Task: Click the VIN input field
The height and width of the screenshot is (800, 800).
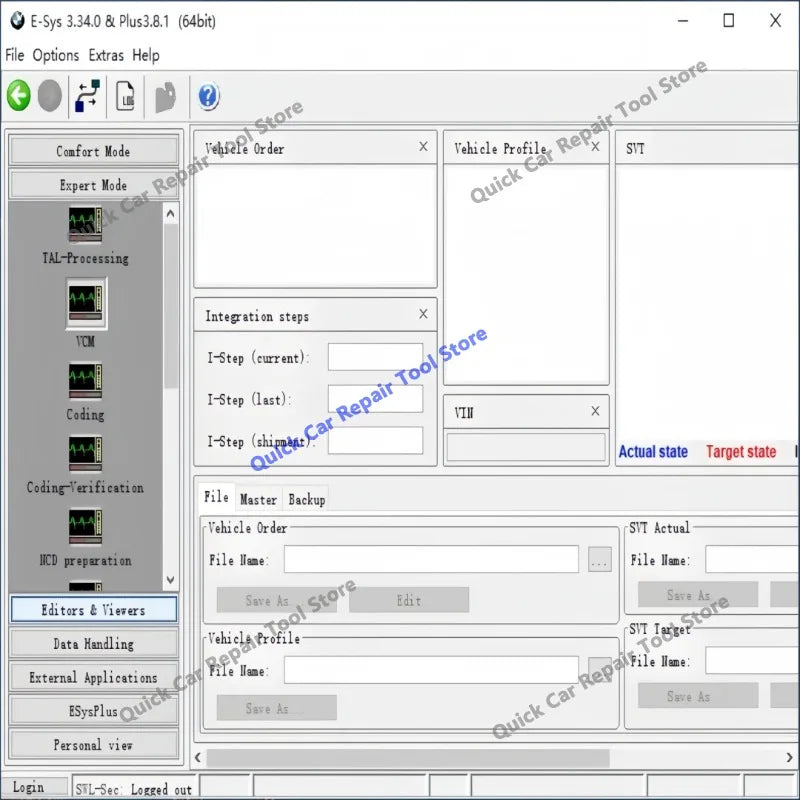Action: pos(526,447)
